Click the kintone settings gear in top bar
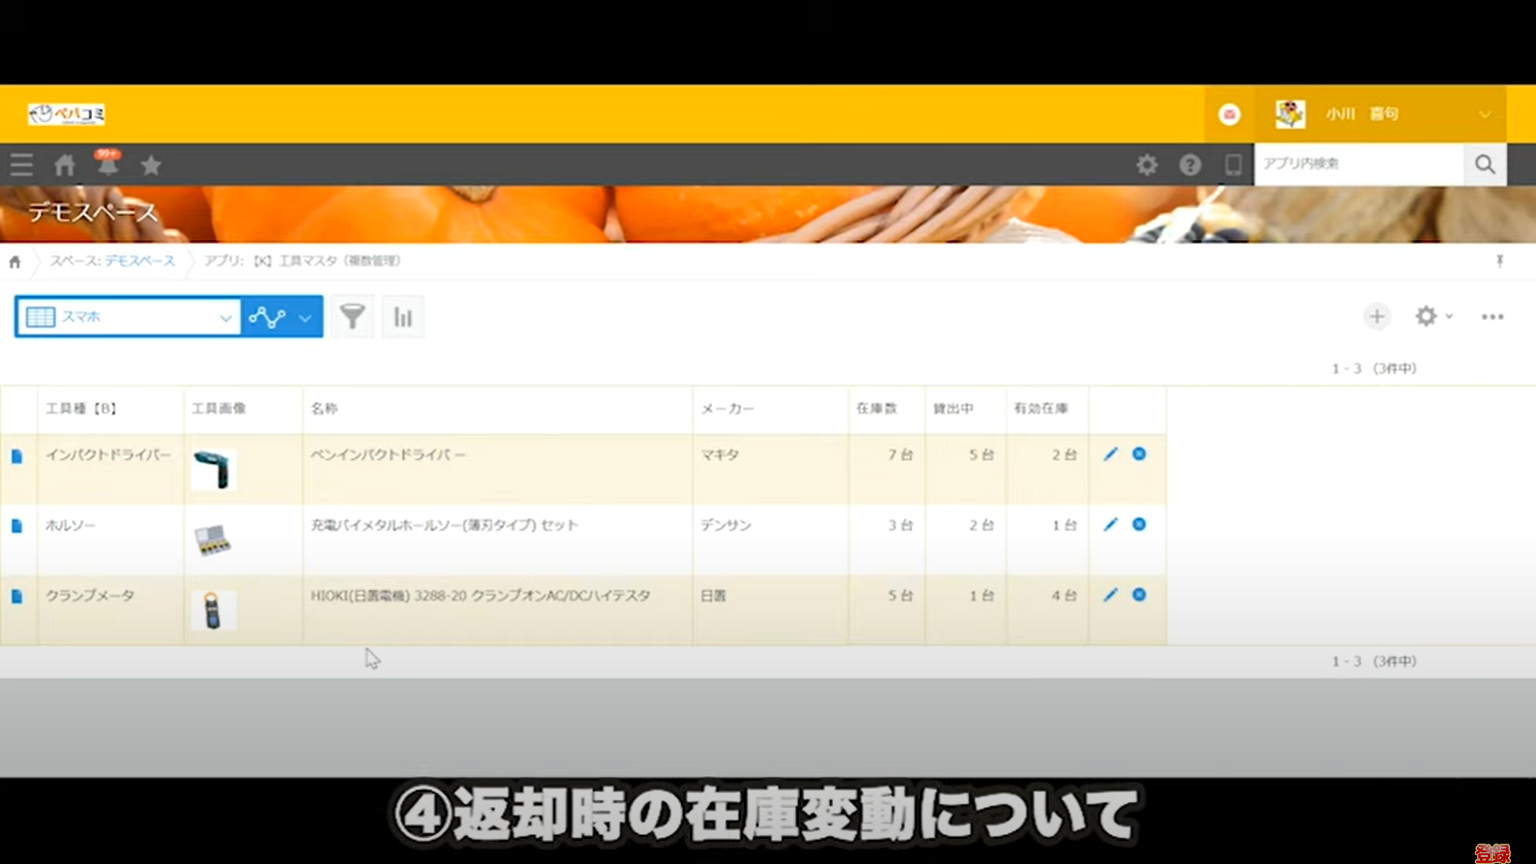This screenshot has width=1536, height=864. click(1146, 165)
